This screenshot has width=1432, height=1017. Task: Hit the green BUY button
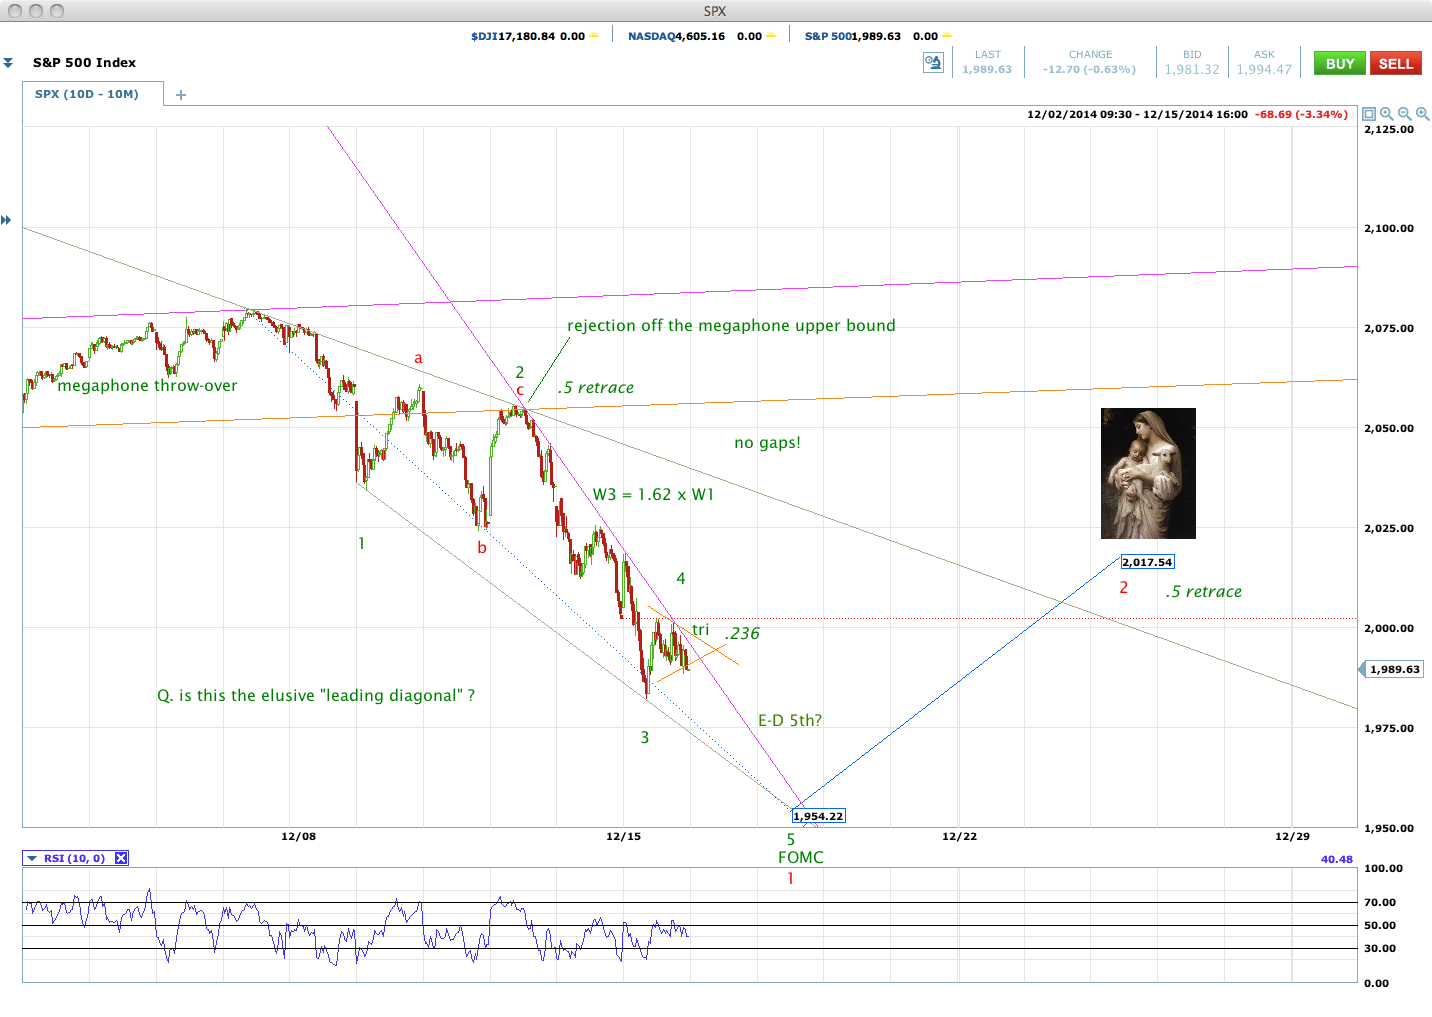pyautogui.click(x=1340, y=63)
